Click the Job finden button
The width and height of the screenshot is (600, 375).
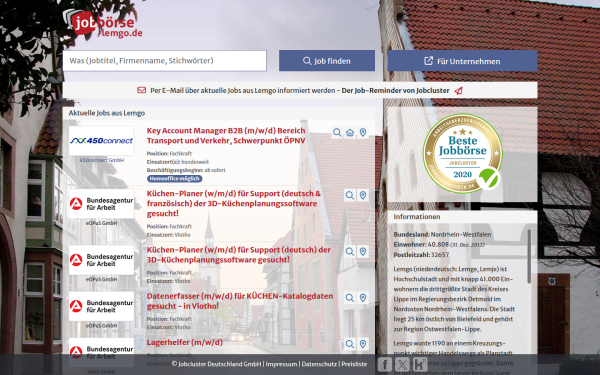click(327, 61)
